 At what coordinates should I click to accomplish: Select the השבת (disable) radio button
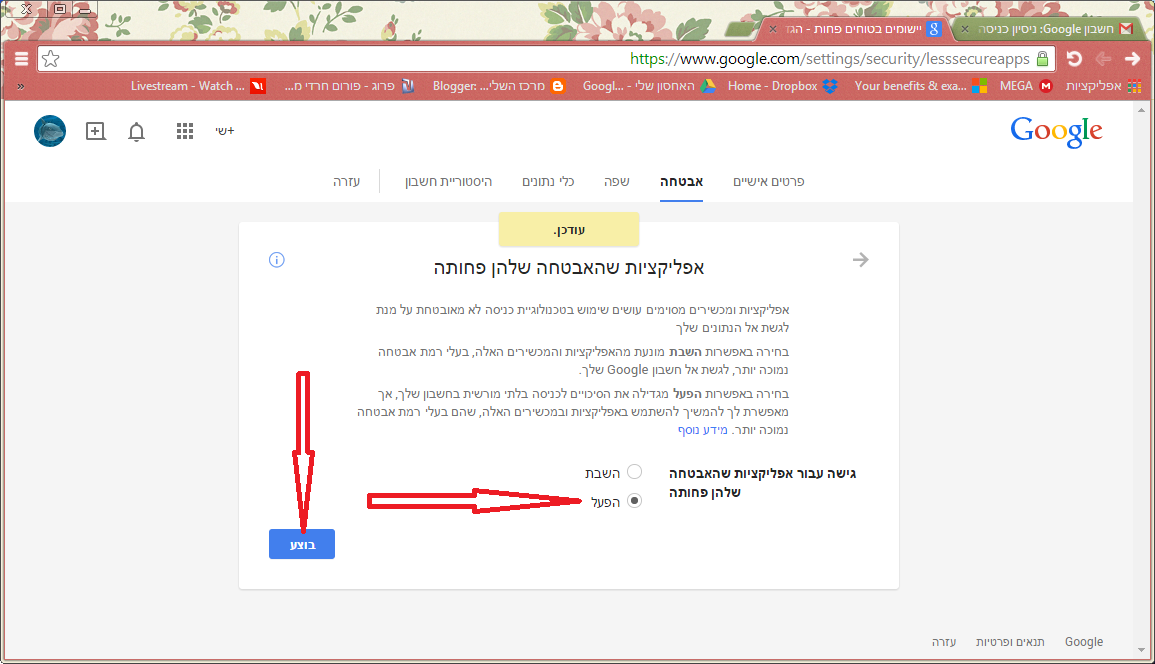coord(634,472)
